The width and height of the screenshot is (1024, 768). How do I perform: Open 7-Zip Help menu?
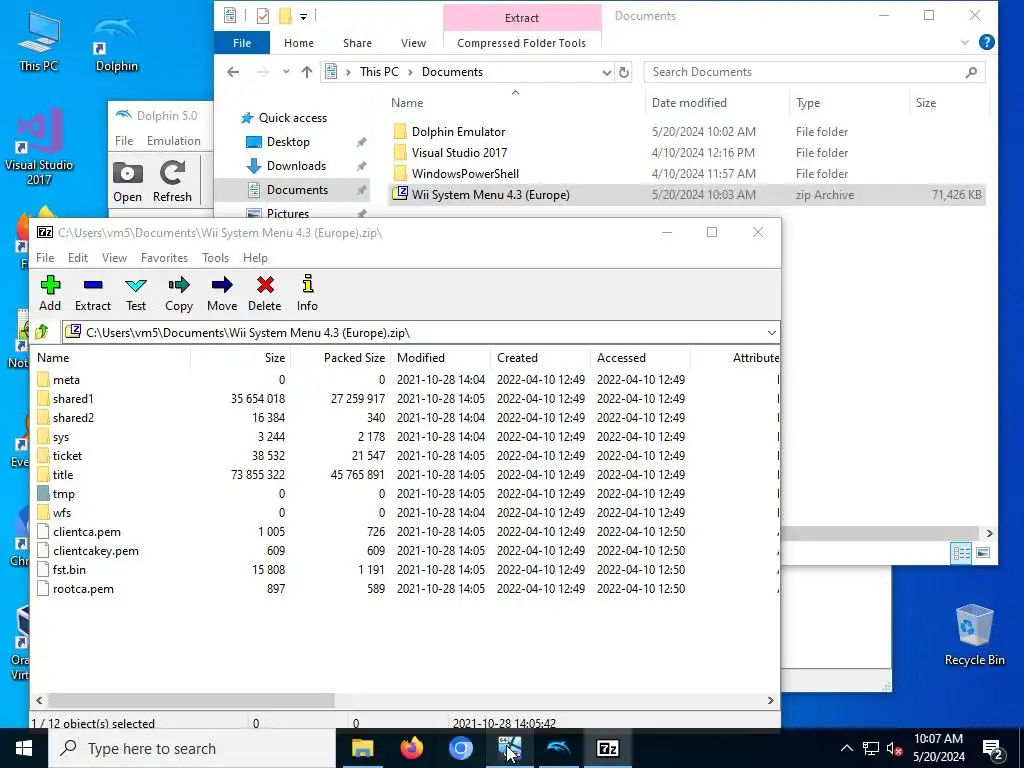[255, 258]
